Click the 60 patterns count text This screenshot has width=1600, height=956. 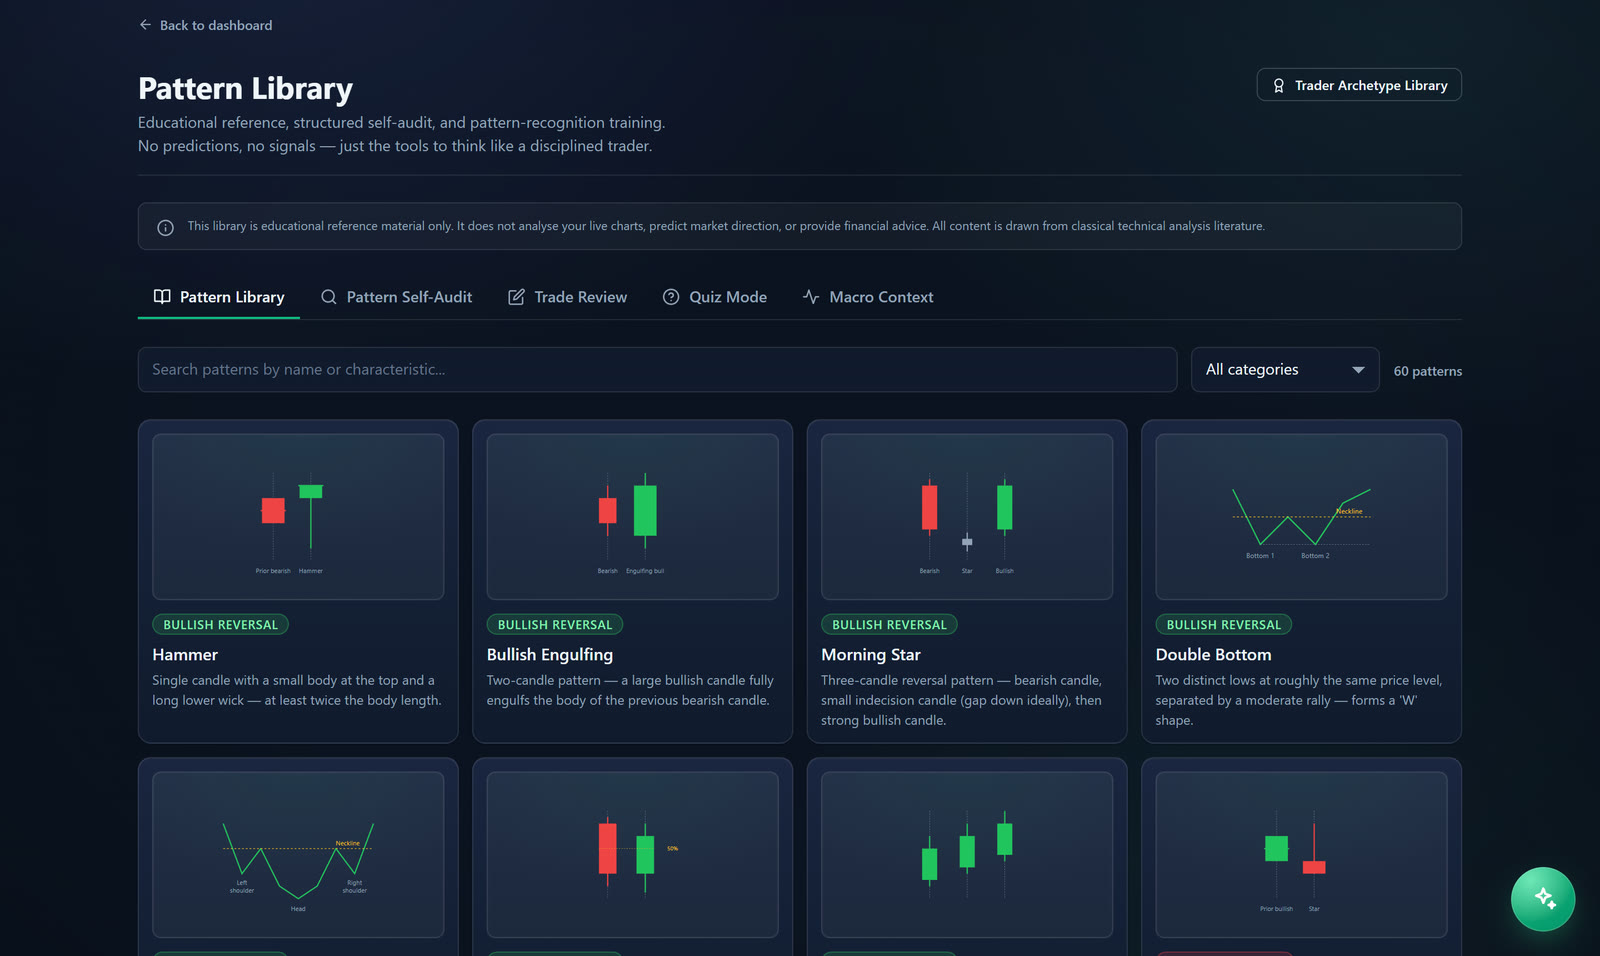point(1428,371)
